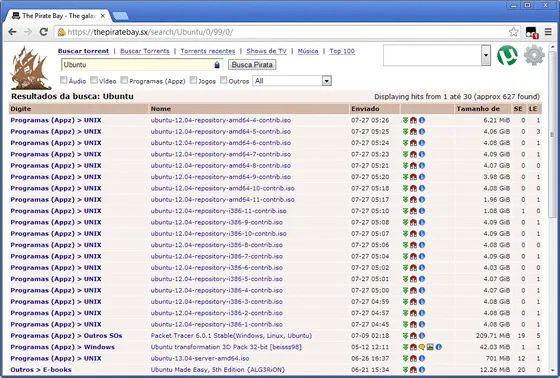Click the green uTorrent icon
This screenshot has height=378, width=560.
point(507,55)
